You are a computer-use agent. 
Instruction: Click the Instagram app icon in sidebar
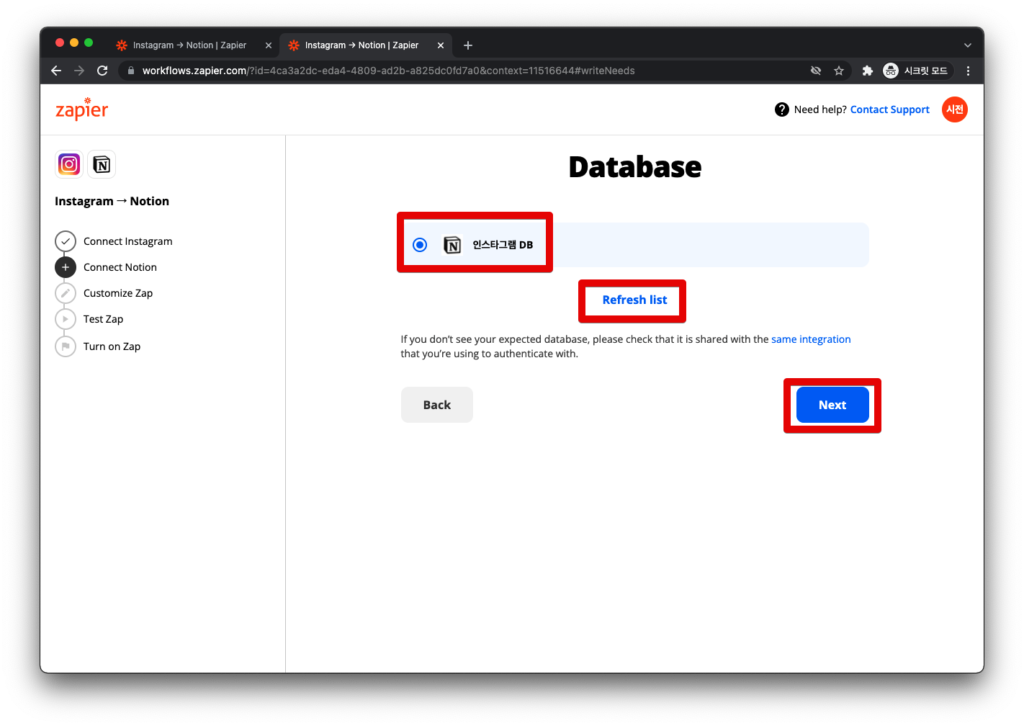point(69,164)
